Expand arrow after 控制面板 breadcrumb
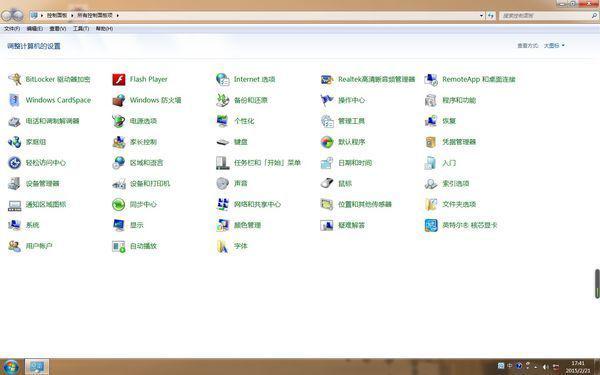Viewport: 600px width, 375px height. click(72, 16)
